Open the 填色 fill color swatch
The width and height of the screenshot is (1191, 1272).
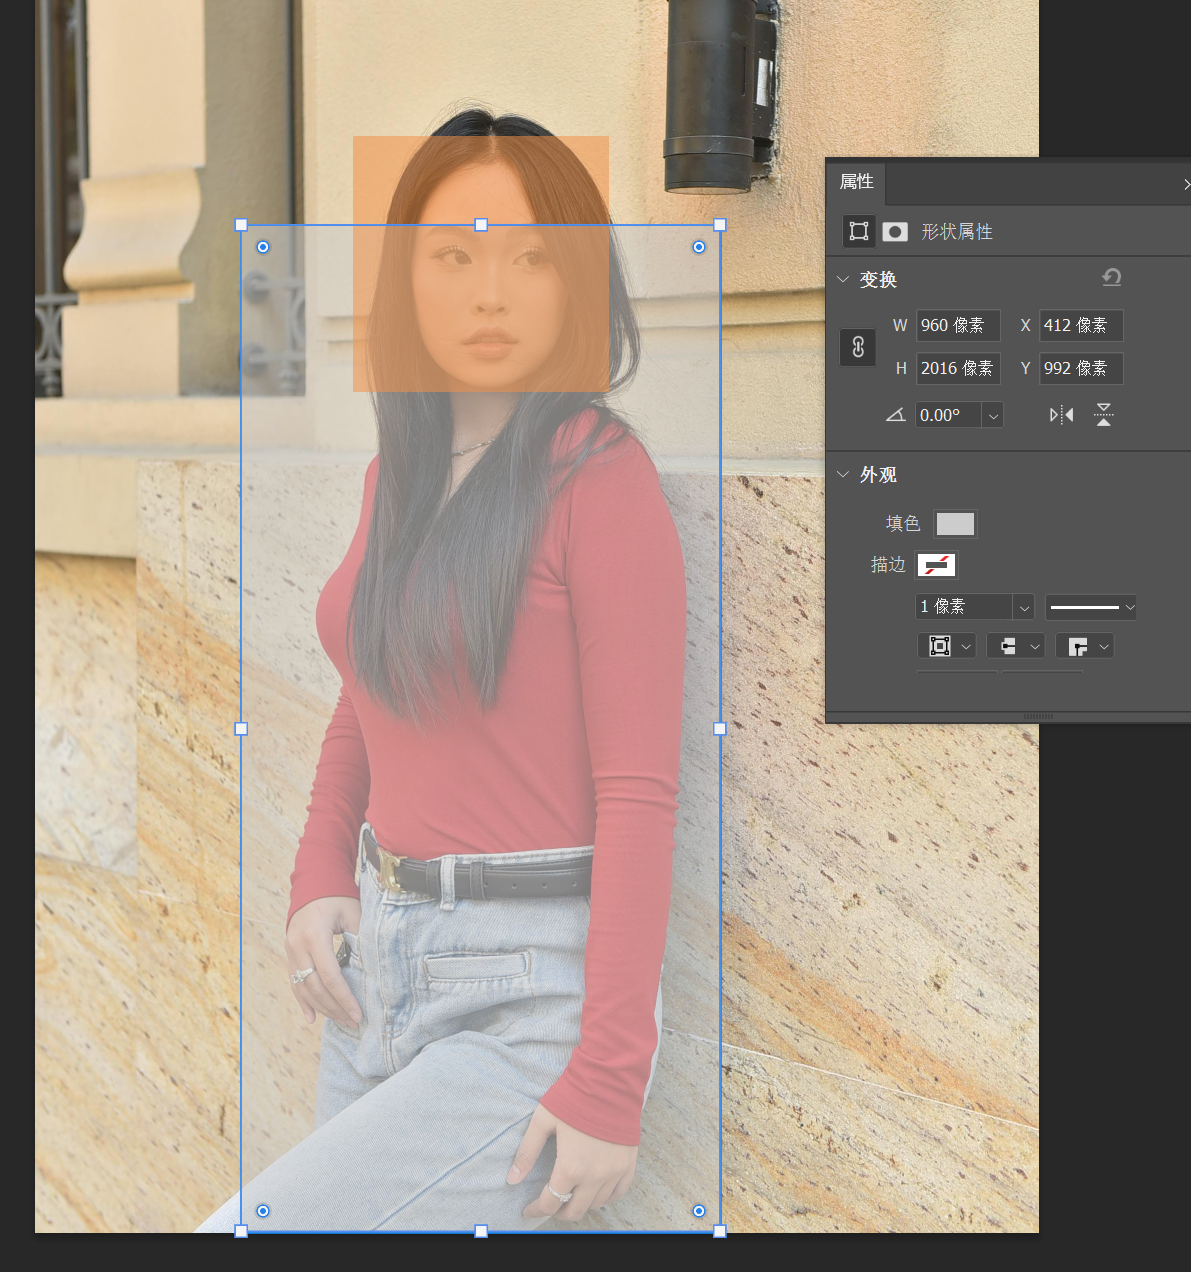point(955,524)
